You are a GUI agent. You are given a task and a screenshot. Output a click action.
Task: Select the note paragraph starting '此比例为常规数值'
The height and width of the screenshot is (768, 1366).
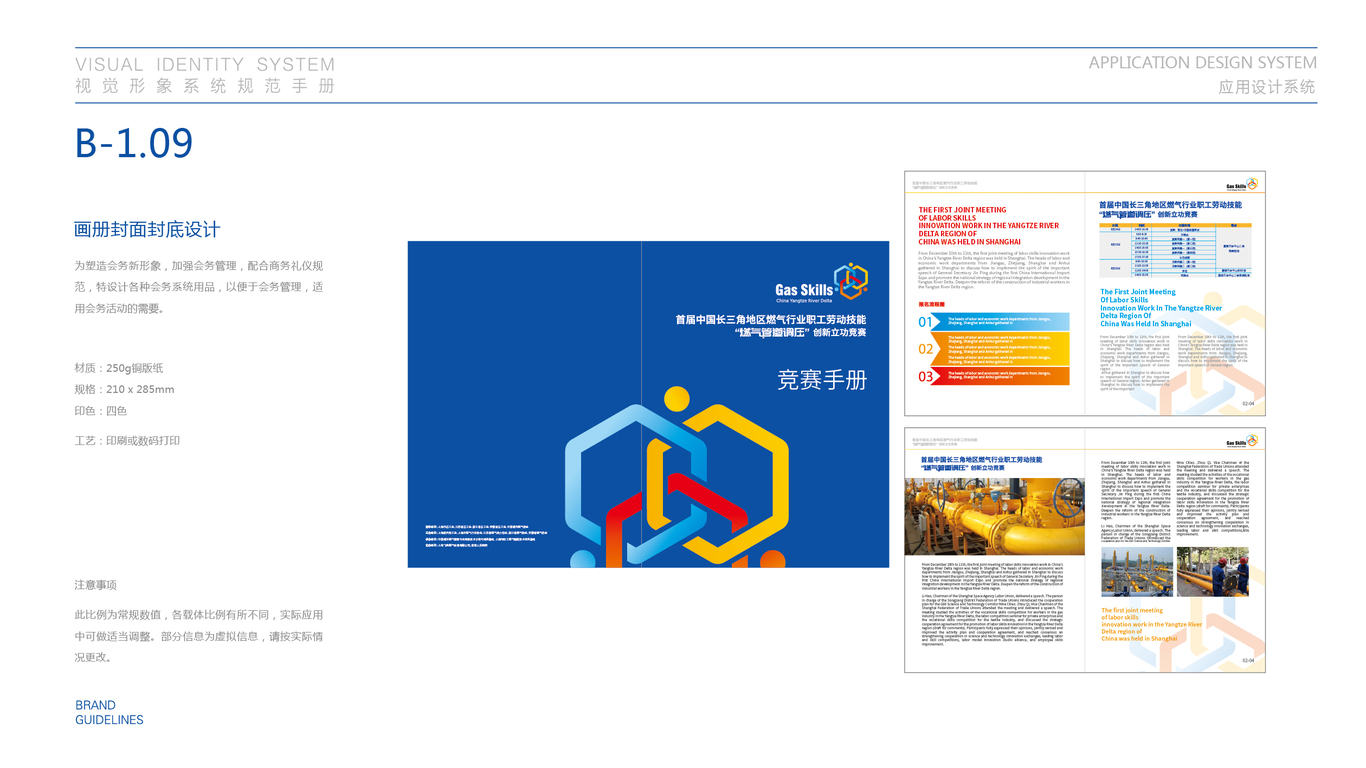coord(199,636)
